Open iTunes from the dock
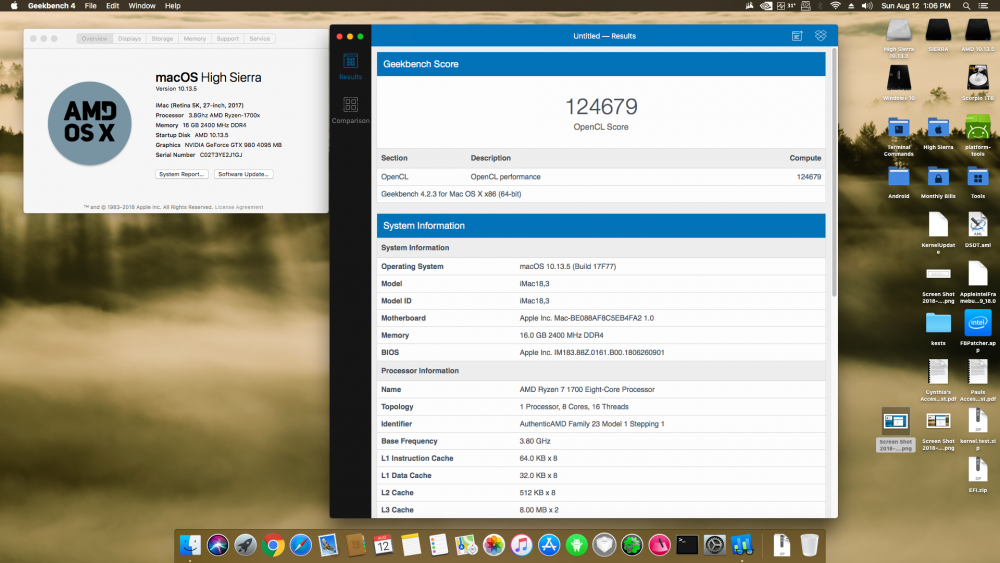Image resolution: width=1000 pixels, height=563 pixels. pos(521,545)
